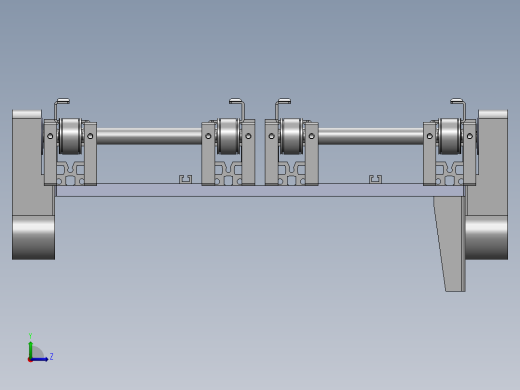Image resolution: width=520 pixels, height=390 pixels.
Task: Select the small C-channel clip under the right shaft
Action: 375,179
